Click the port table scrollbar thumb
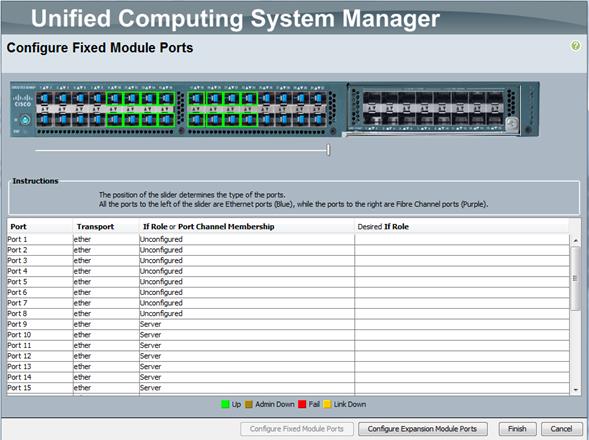589x440 pixels. [575, 278]
